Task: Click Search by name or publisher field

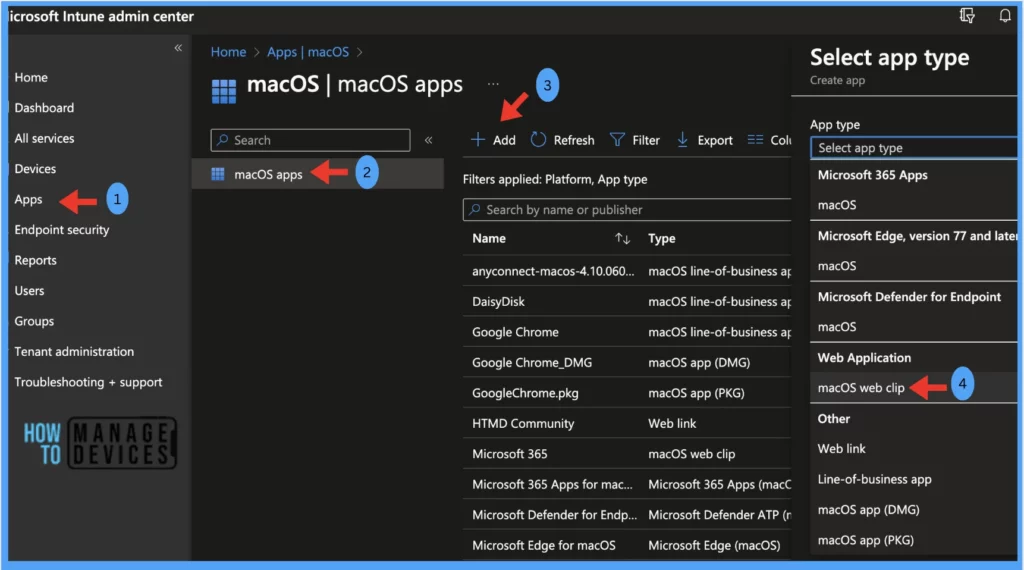Action: tap(627, 210)
